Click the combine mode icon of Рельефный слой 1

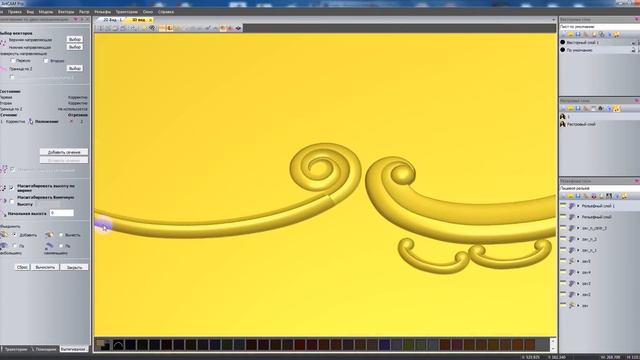[x=572, y=206]
